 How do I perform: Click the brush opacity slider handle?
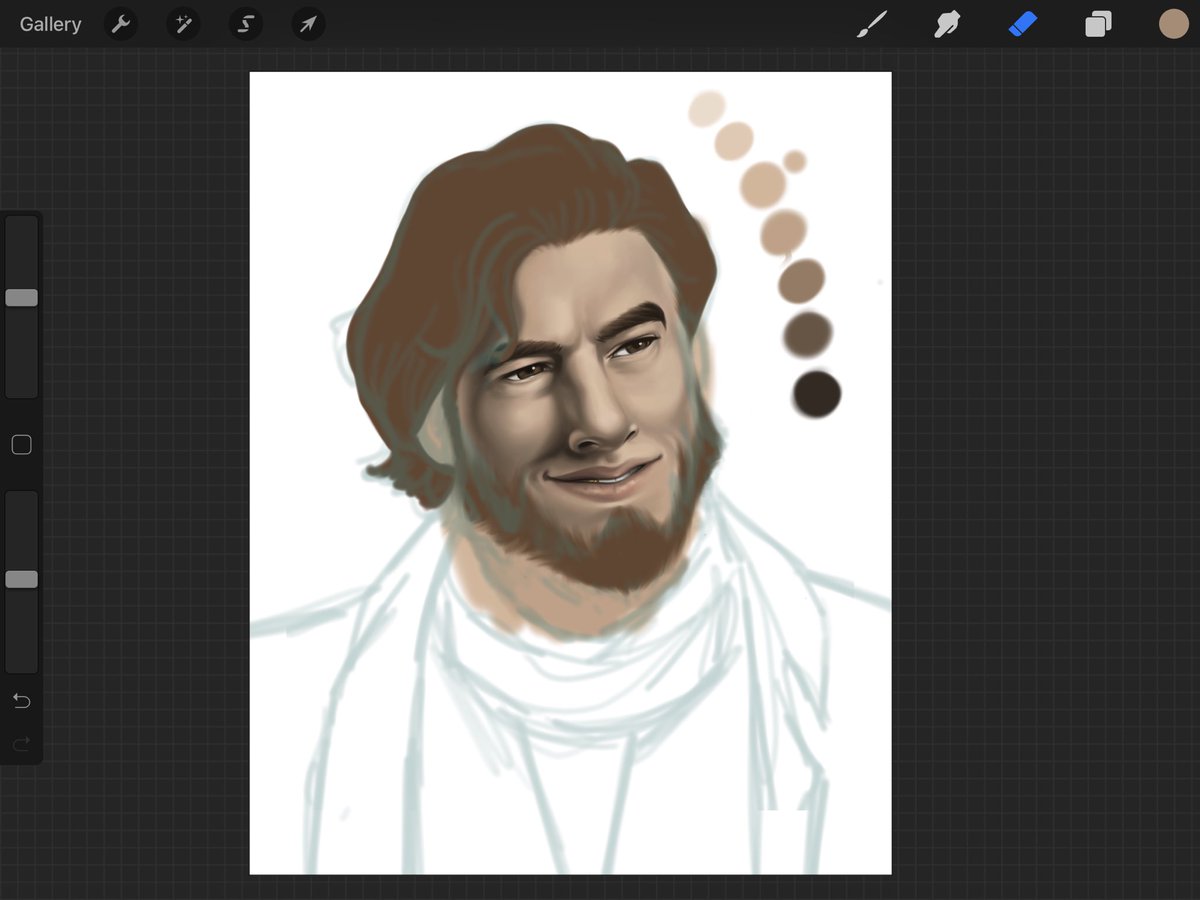21,579
